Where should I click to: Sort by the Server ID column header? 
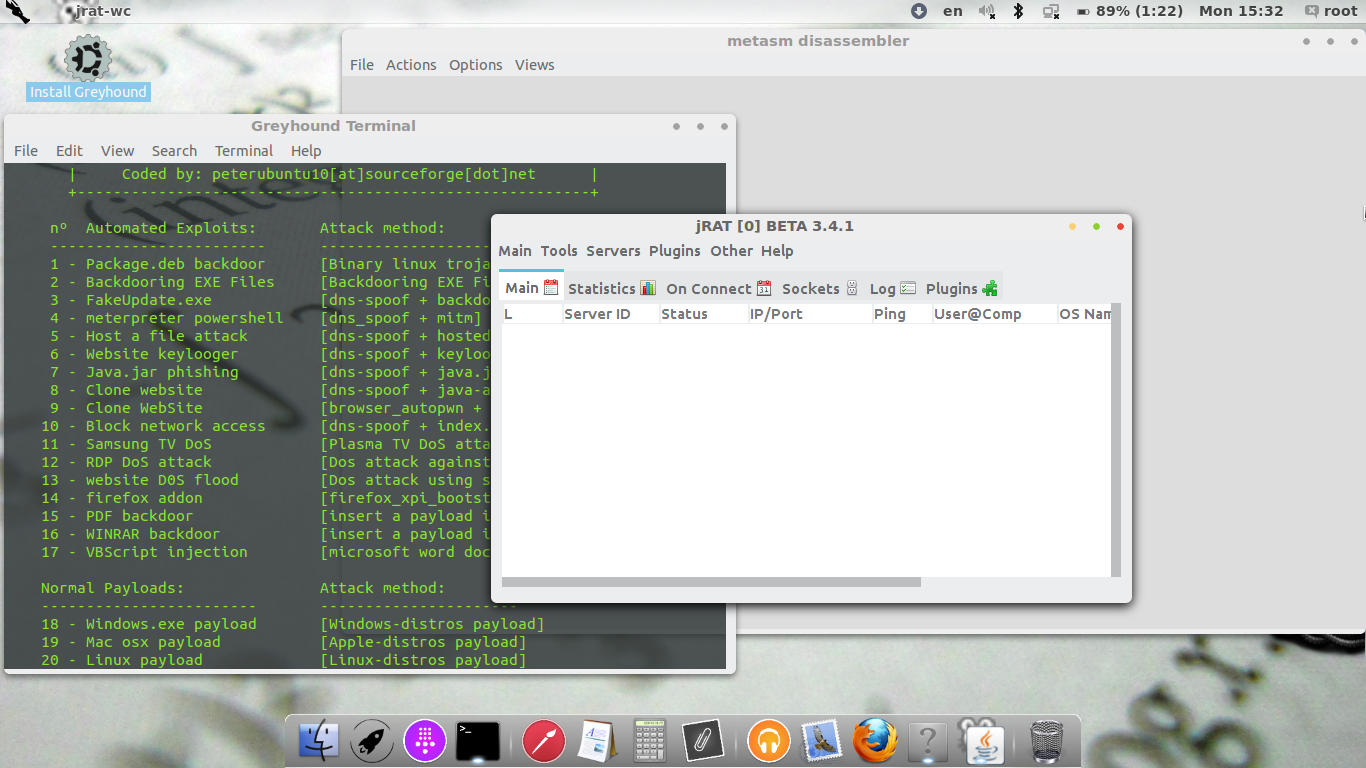click(x=610, y=314)
